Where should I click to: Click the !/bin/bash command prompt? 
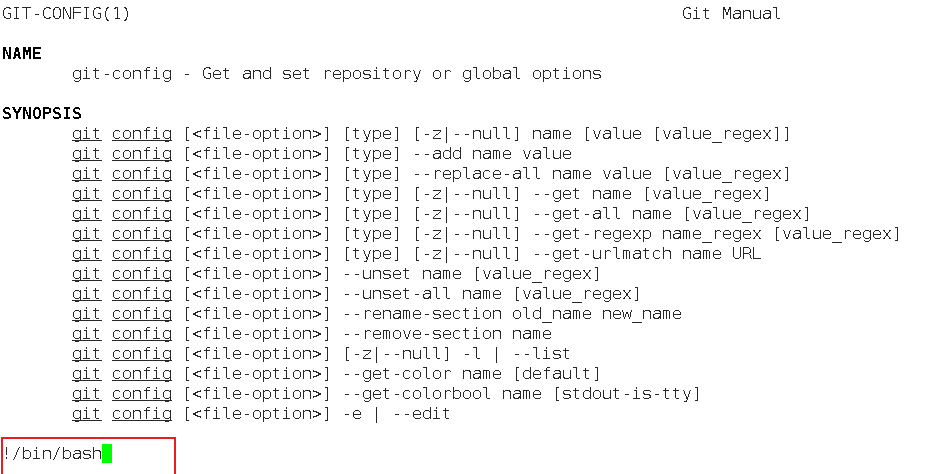click(x=52, y=453)
